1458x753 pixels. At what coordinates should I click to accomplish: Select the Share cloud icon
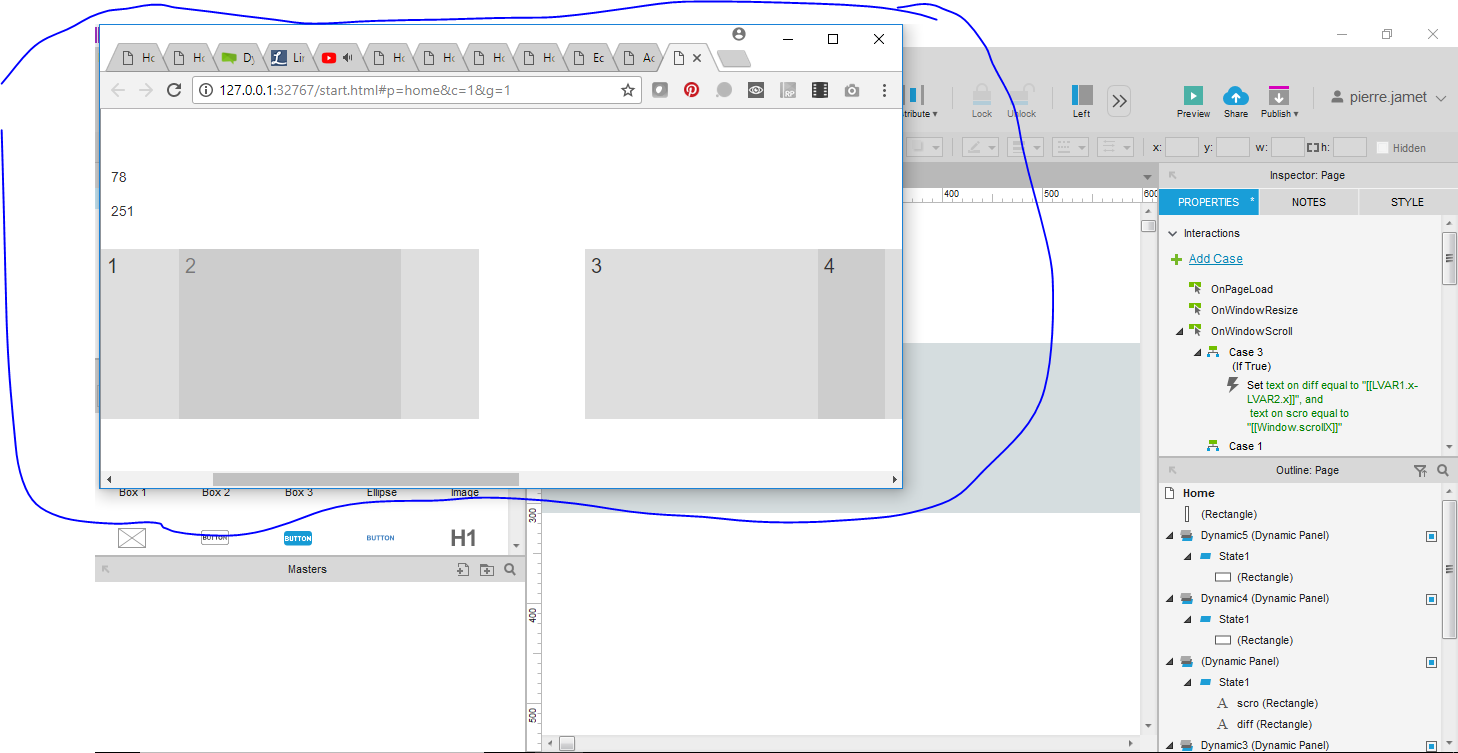[1236, 96]
